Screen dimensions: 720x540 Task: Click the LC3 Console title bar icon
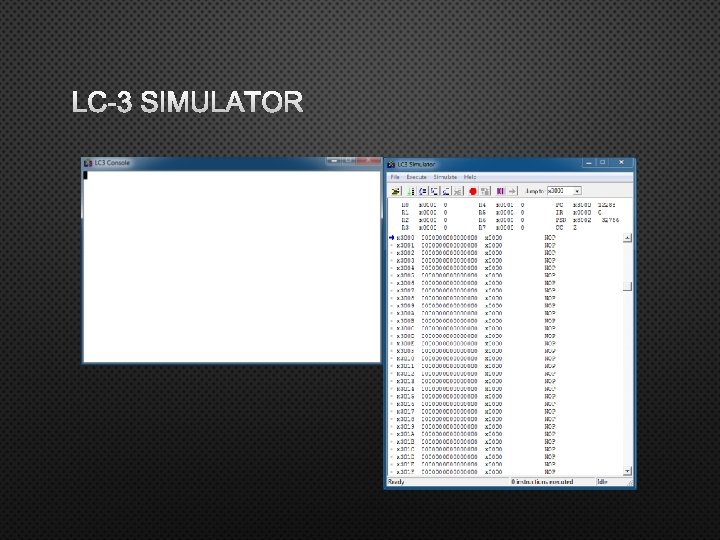[x=88, y=163]
